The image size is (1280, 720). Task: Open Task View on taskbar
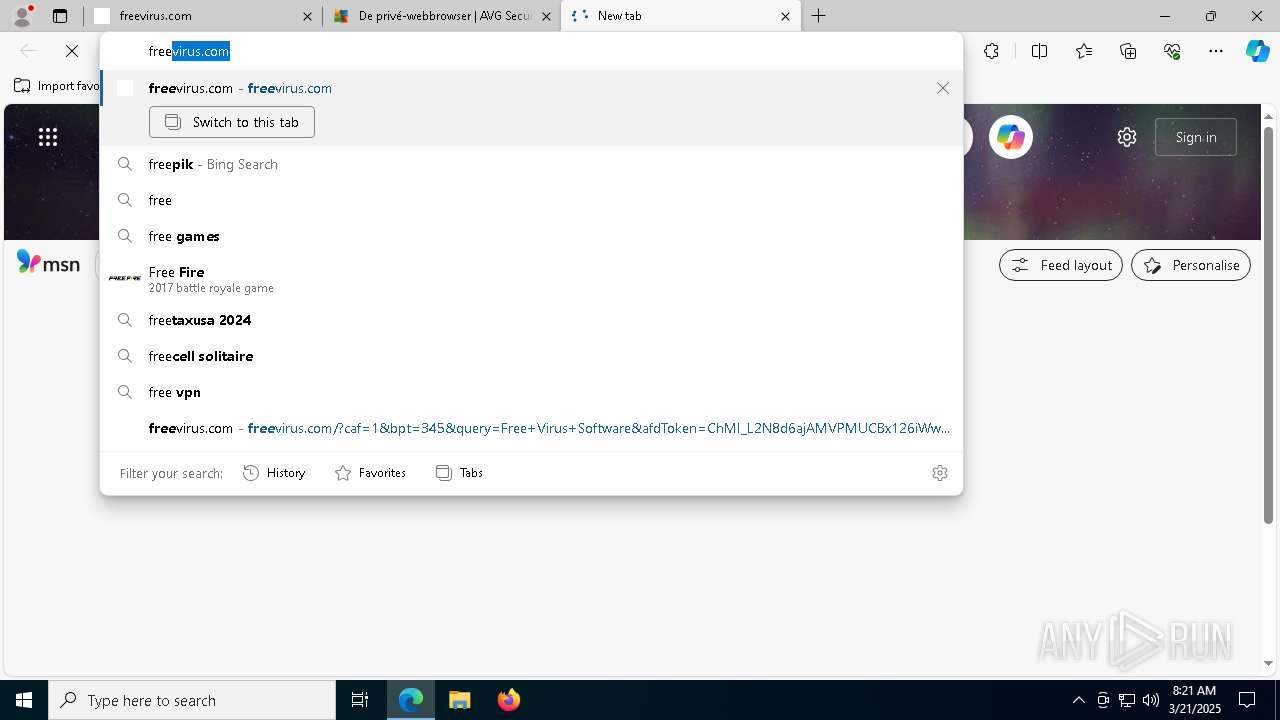pyautogui.click(x=360, y=700)
